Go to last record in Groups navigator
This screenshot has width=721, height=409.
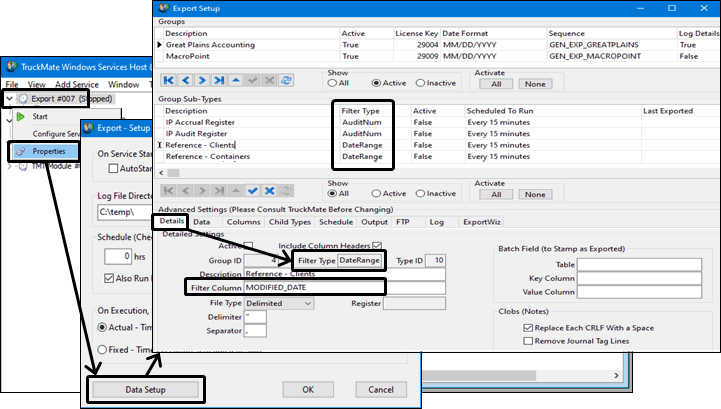click(219, 81)
